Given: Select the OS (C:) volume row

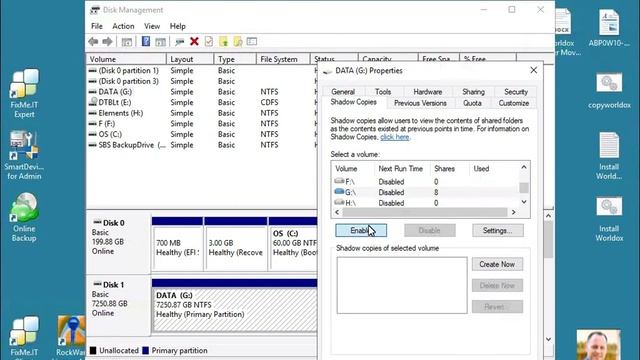Looking at the screenshot, I should (x=202, y=134).
